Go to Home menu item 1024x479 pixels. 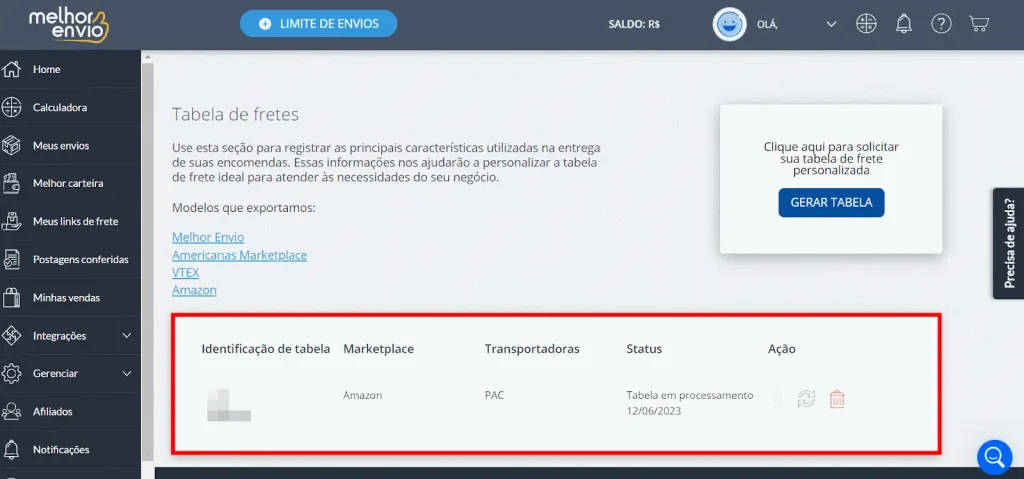pos(47,69)
